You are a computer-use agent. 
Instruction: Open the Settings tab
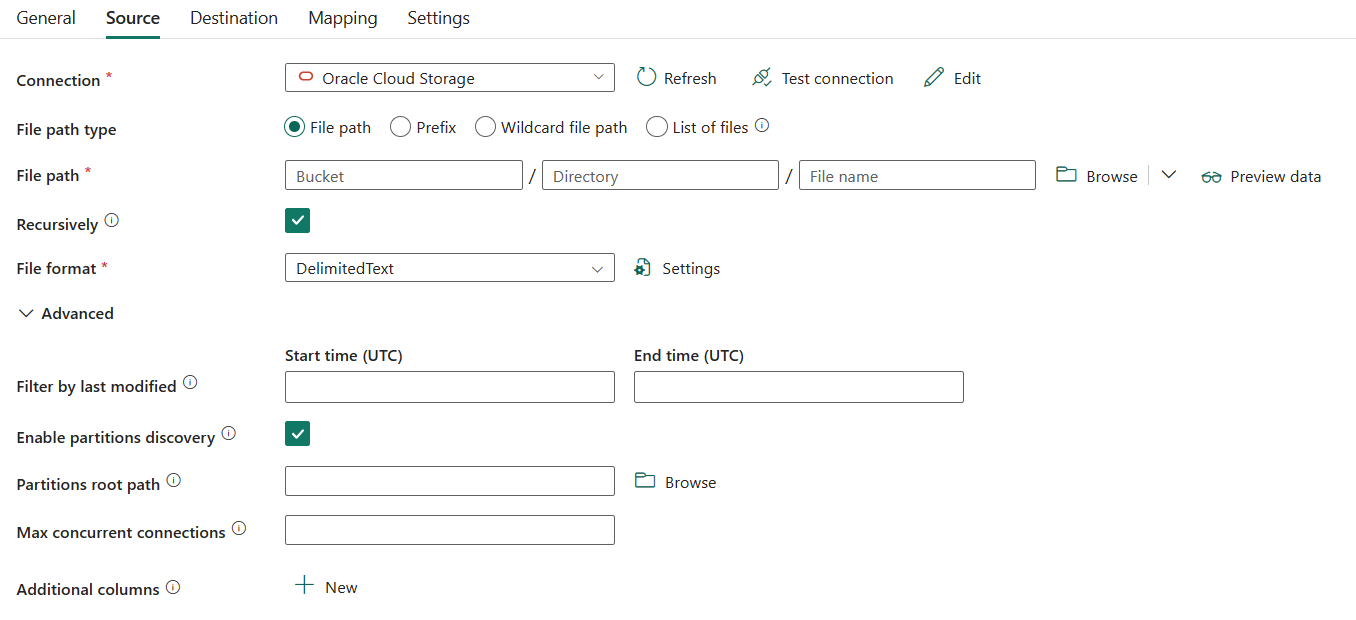click(x=439, y=18)
